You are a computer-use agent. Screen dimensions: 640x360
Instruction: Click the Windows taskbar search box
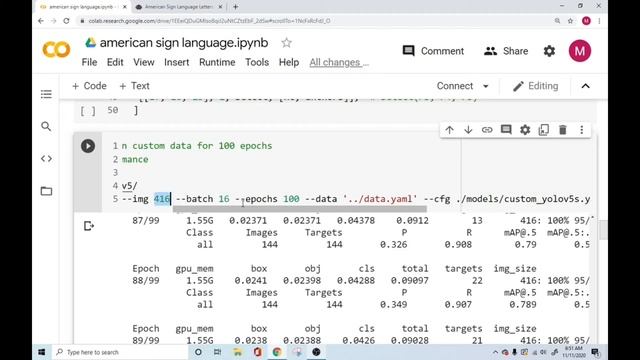(121, 352)
